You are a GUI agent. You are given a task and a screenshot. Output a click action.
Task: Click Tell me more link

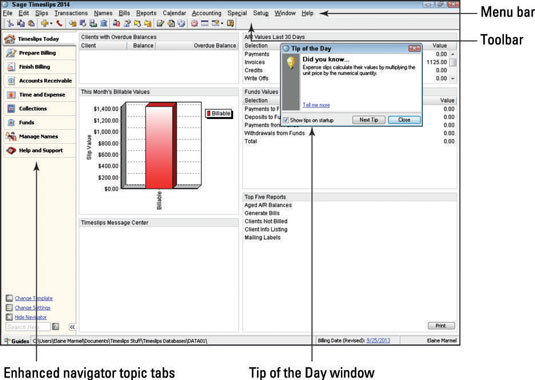pos(316,105)
